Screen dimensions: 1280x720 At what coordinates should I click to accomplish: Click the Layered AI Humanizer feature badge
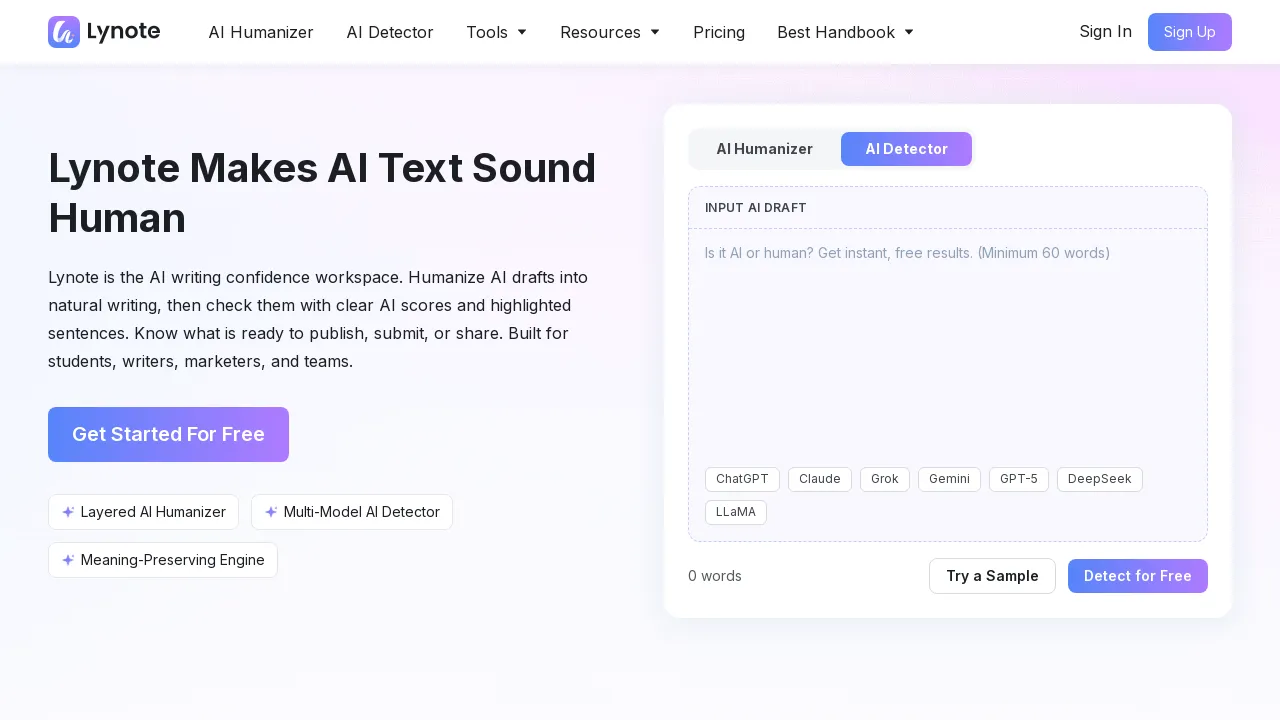click(143, 512)
